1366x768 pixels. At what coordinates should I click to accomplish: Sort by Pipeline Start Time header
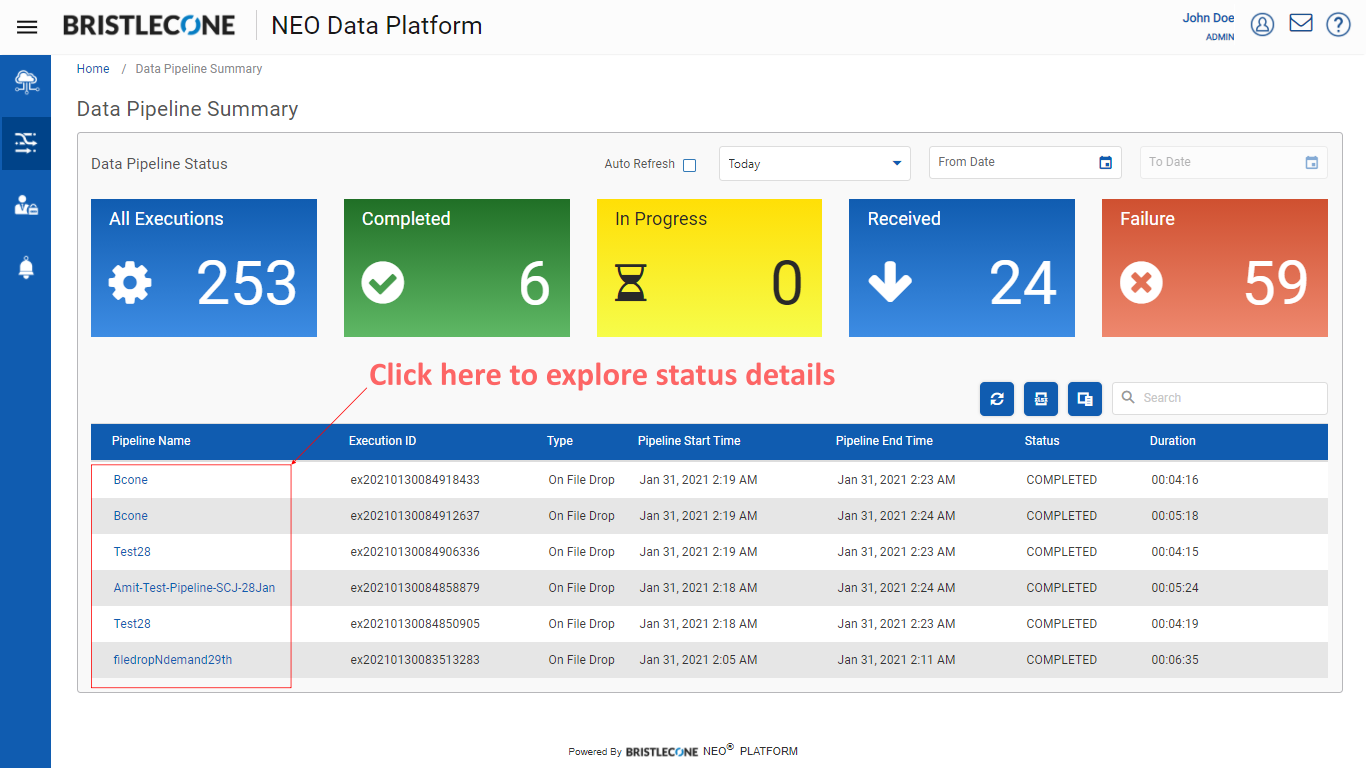click(689, 441)
